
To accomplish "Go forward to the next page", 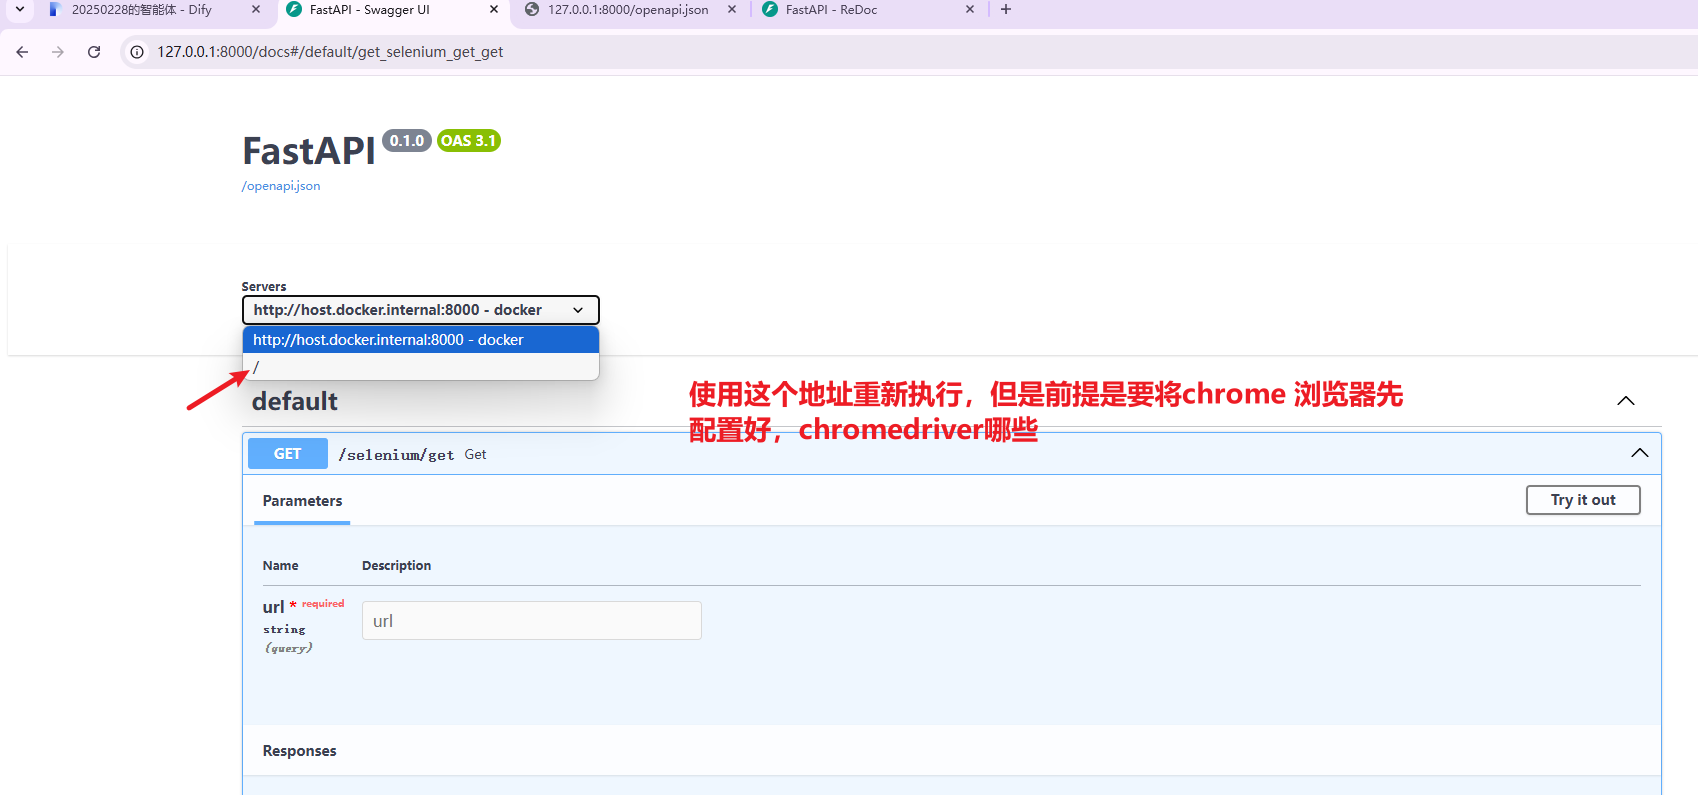I will [x=58, y=52].
